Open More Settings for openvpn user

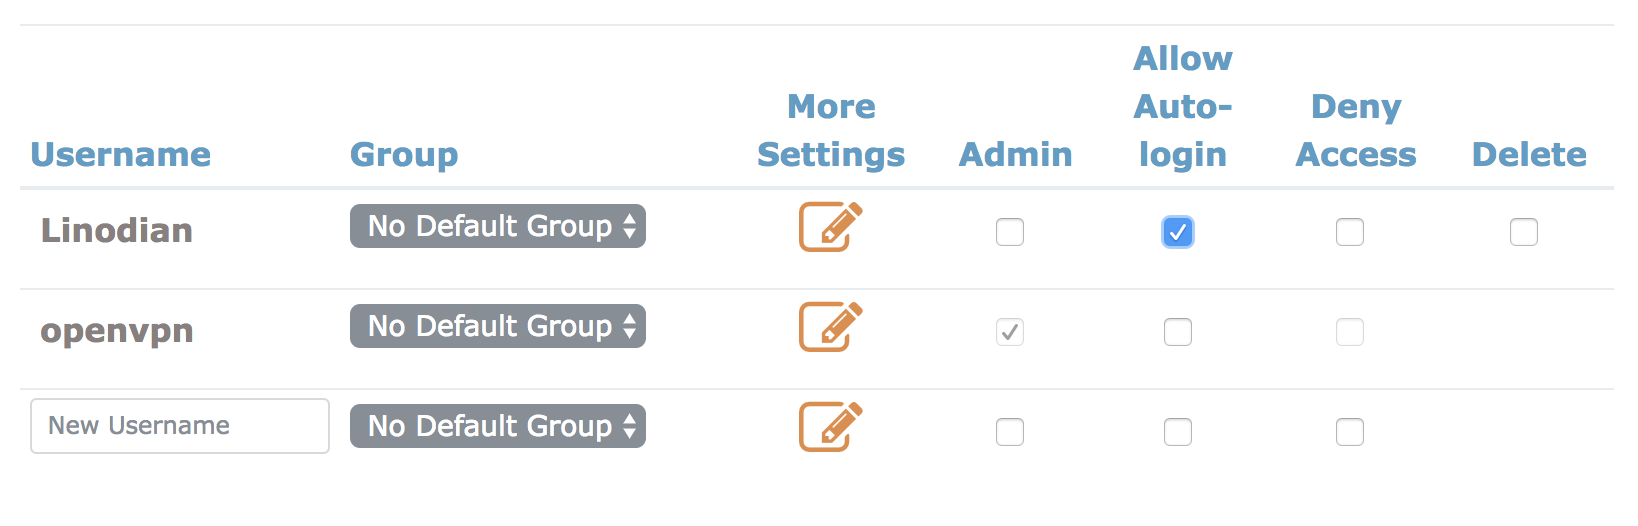tap(830, 327)
